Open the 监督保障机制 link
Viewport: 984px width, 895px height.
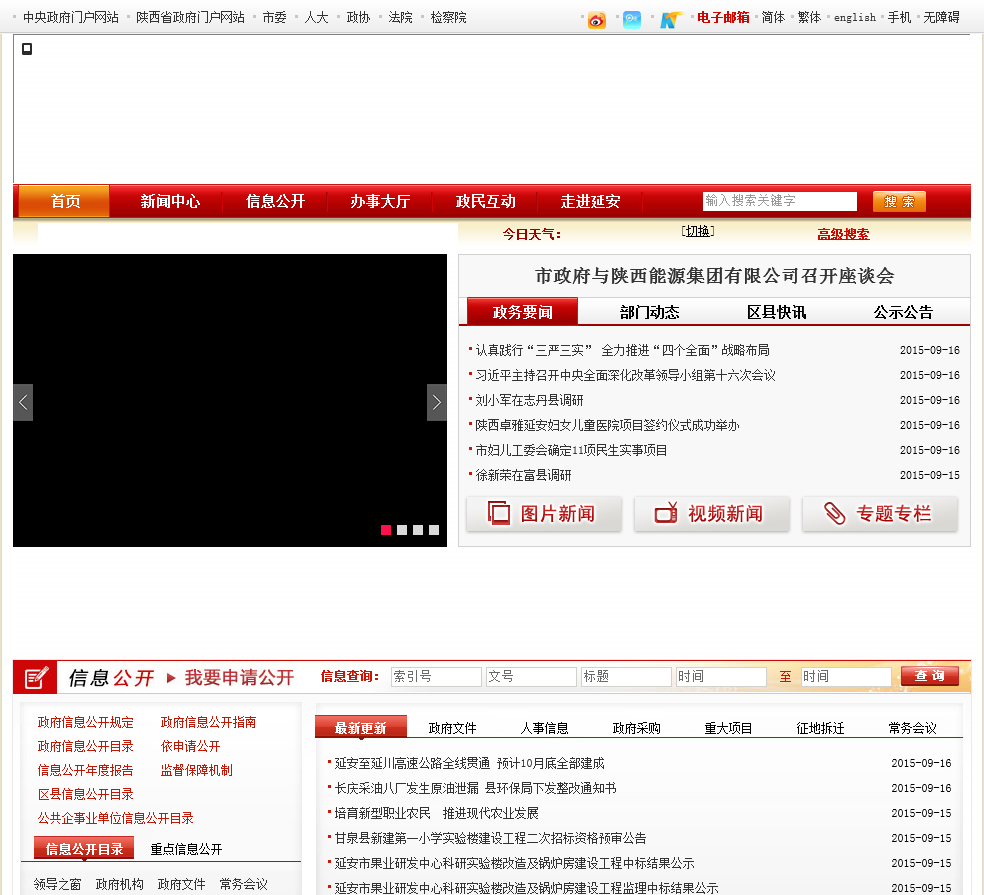pyautogui.click(x=196, y=770)
